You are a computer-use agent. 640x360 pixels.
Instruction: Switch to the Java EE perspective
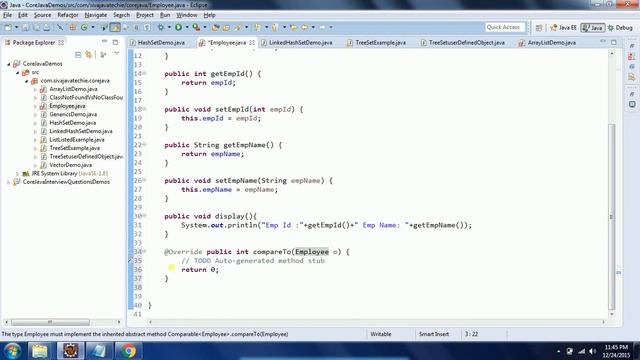(x=563, y=28)
